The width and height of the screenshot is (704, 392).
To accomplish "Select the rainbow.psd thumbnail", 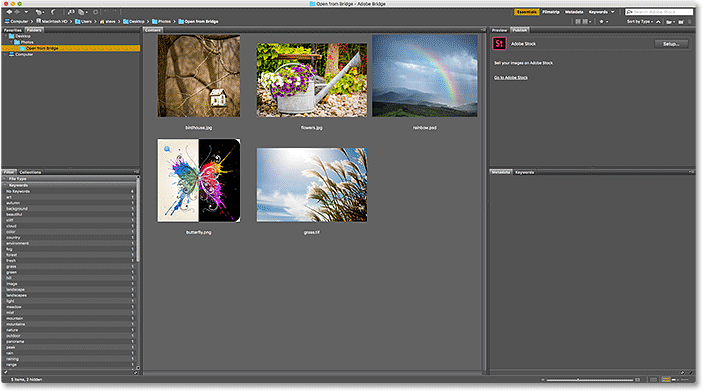I will pyautogui.click(x=425, y=76).
